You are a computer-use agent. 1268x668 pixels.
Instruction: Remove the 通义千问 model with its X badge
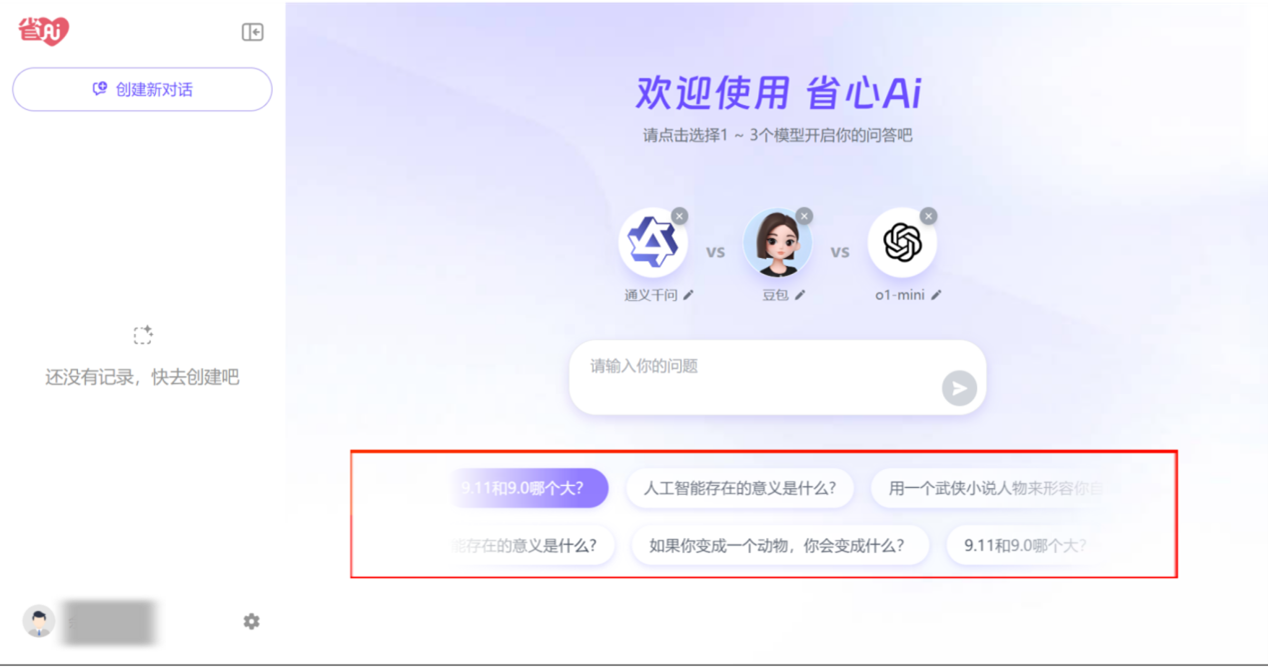click(679, 216)
